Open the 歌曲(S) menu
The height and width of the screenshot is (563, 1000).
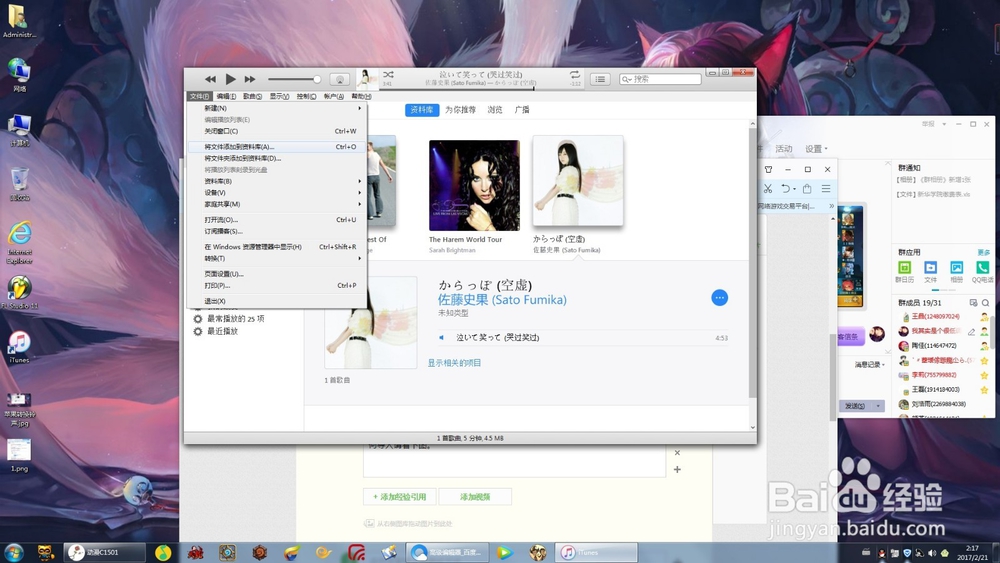point(252,96)
